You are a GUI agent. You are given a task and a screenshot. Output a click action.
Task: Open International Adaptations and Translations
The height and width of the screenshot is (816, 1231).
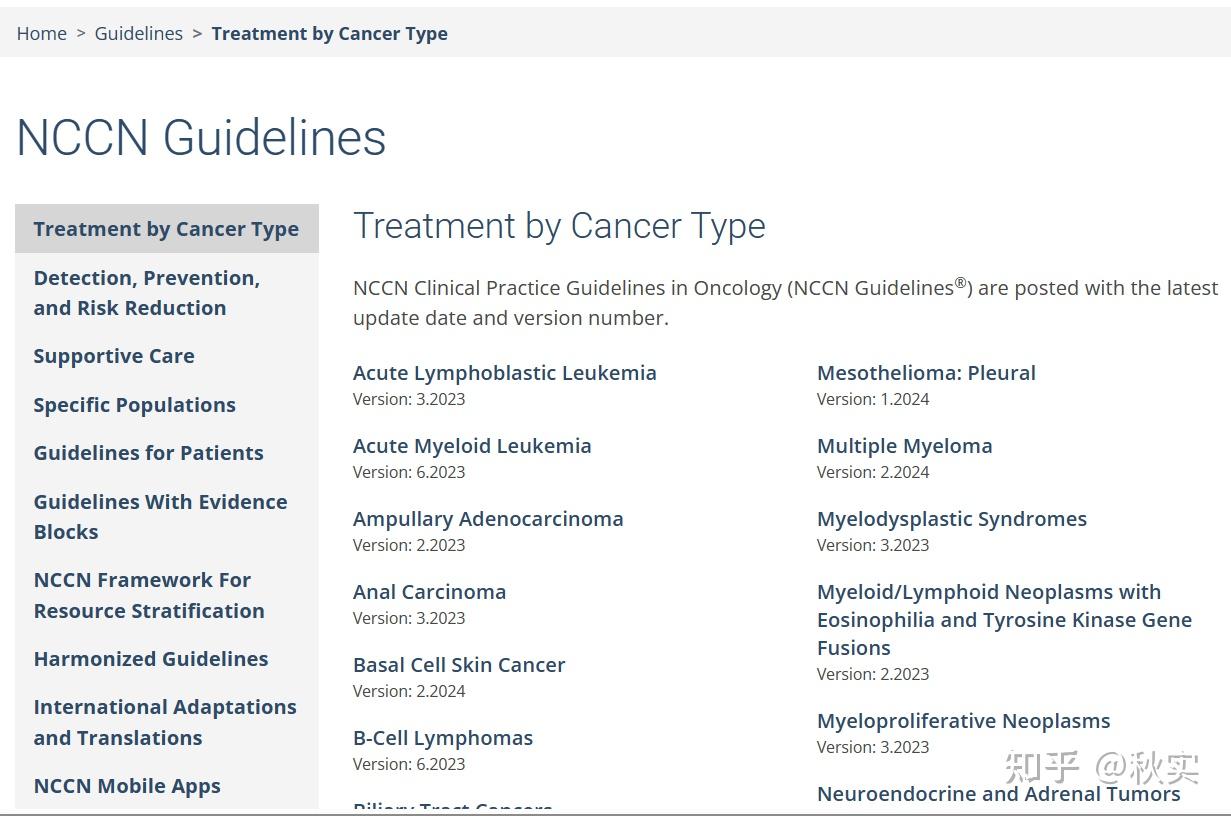point(165,722)
